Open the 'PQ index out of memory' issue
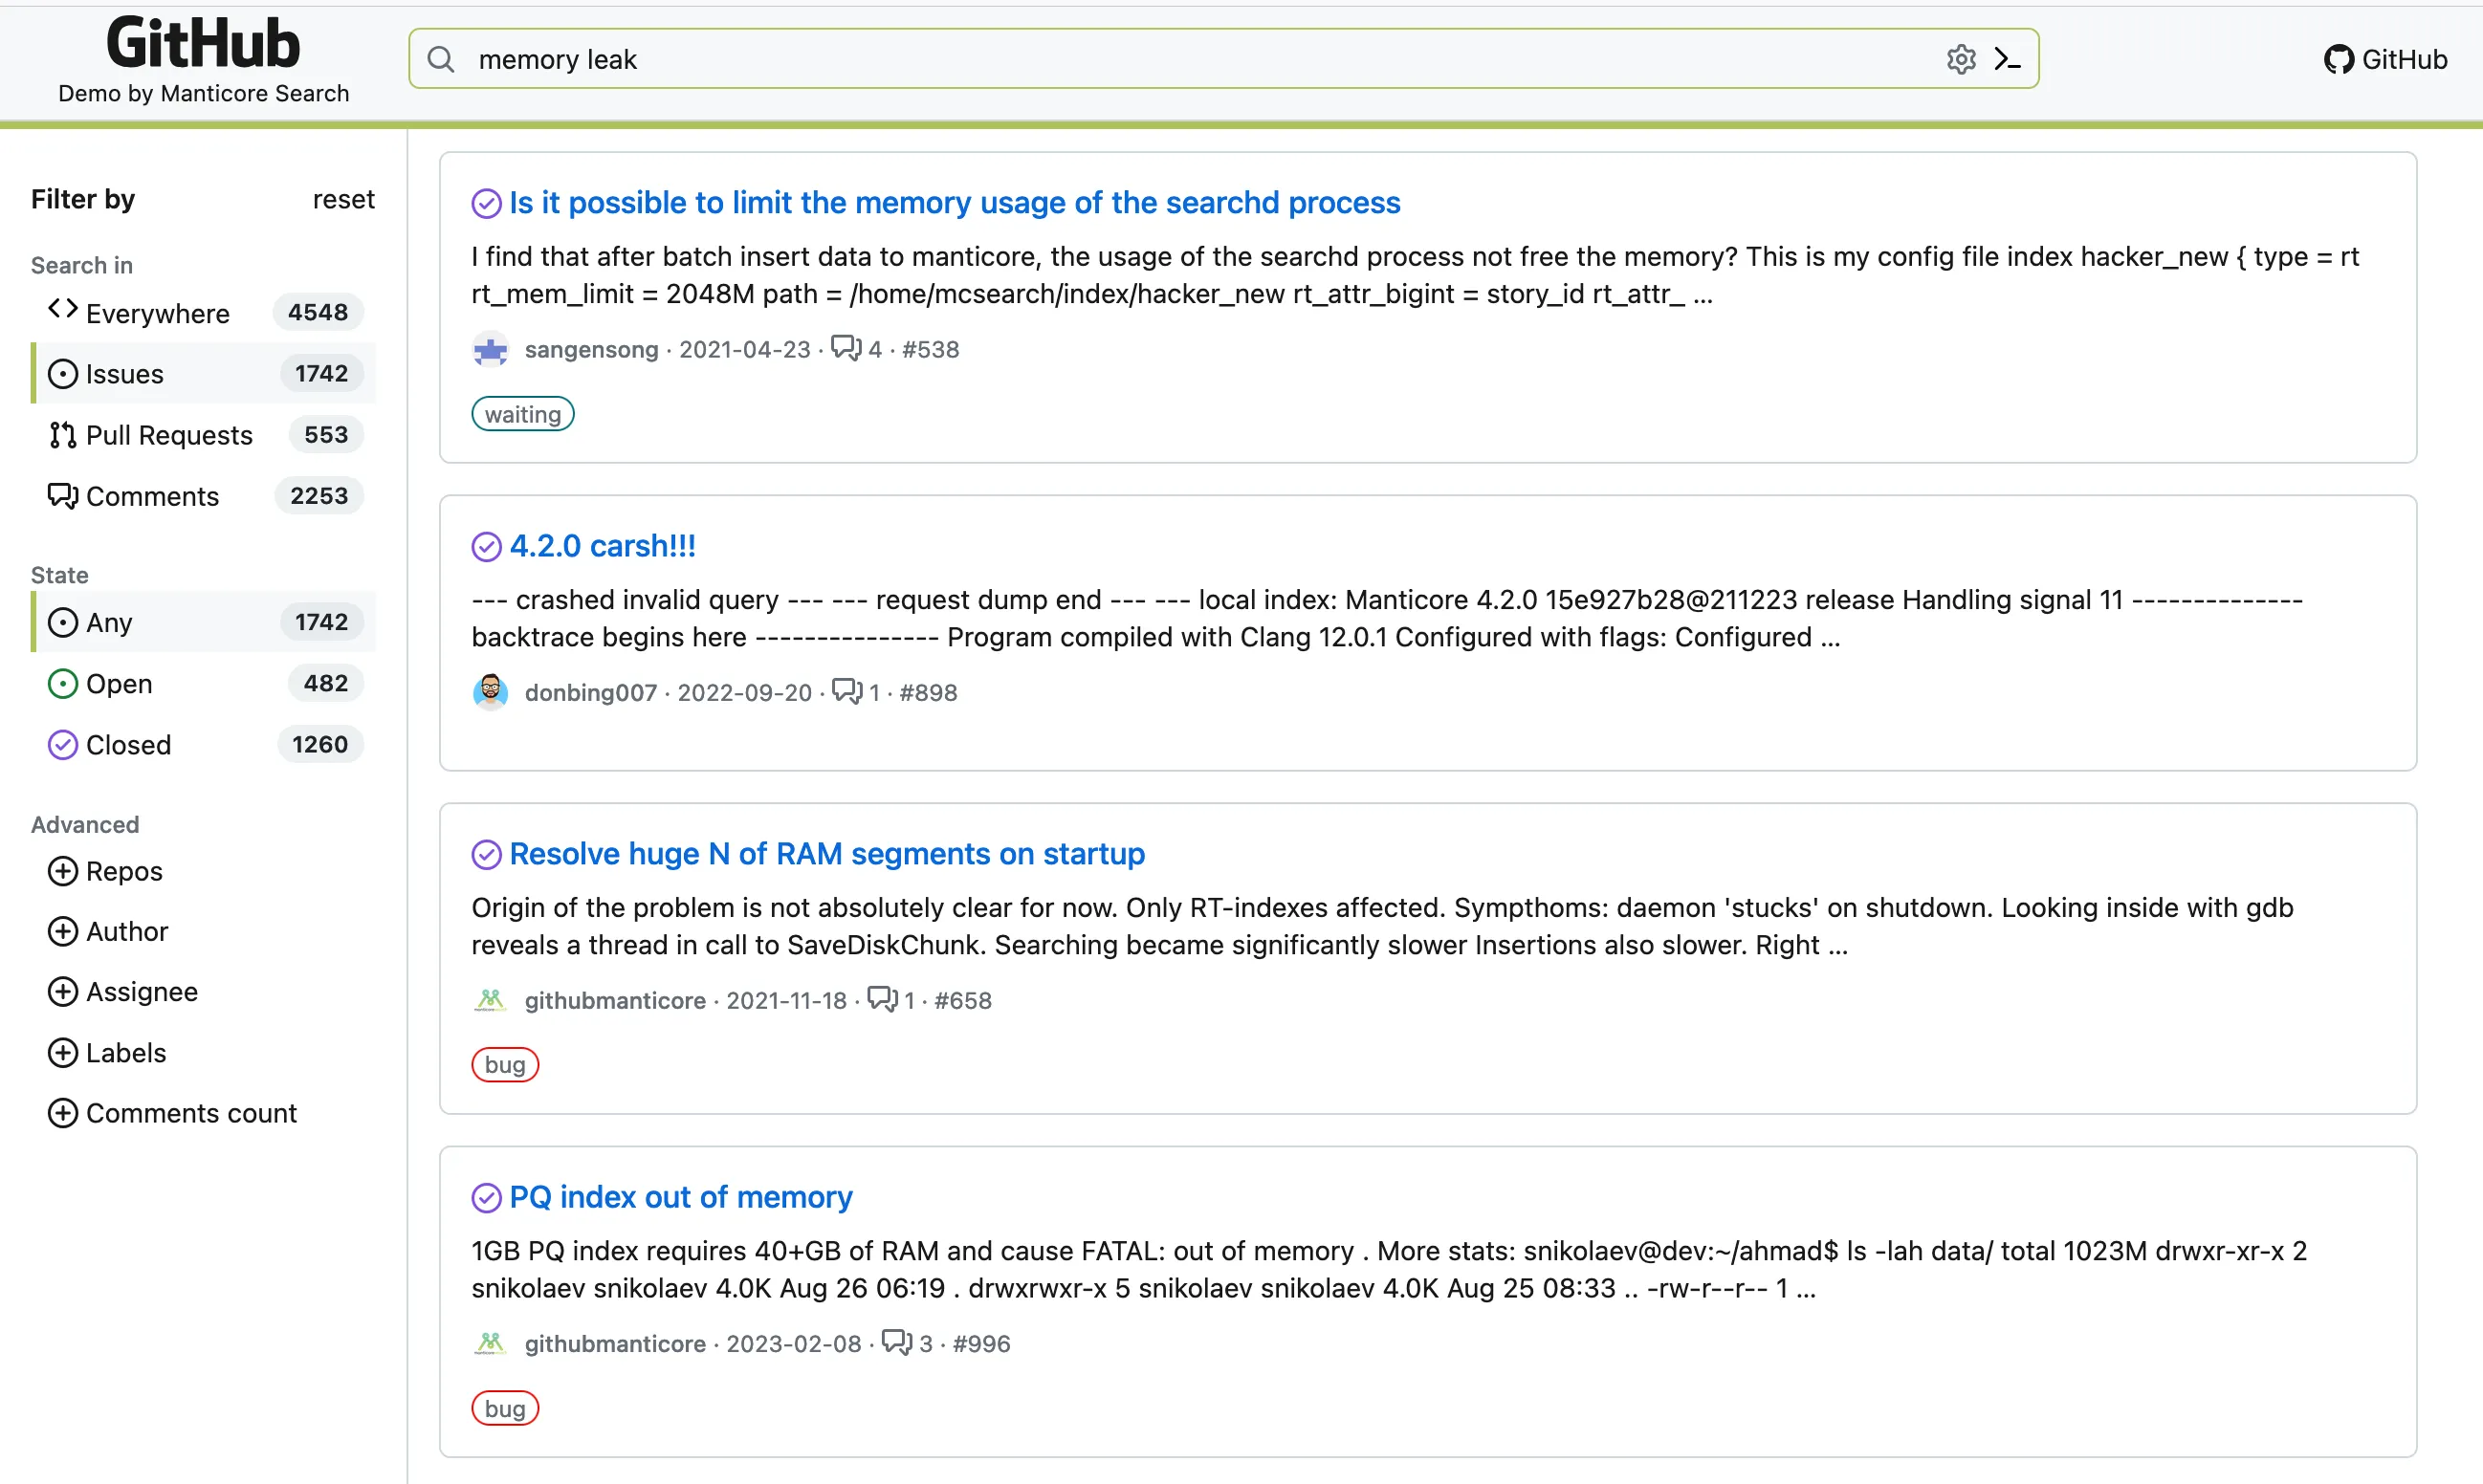This screenshot has width=2483, height=1484. 680,1196
